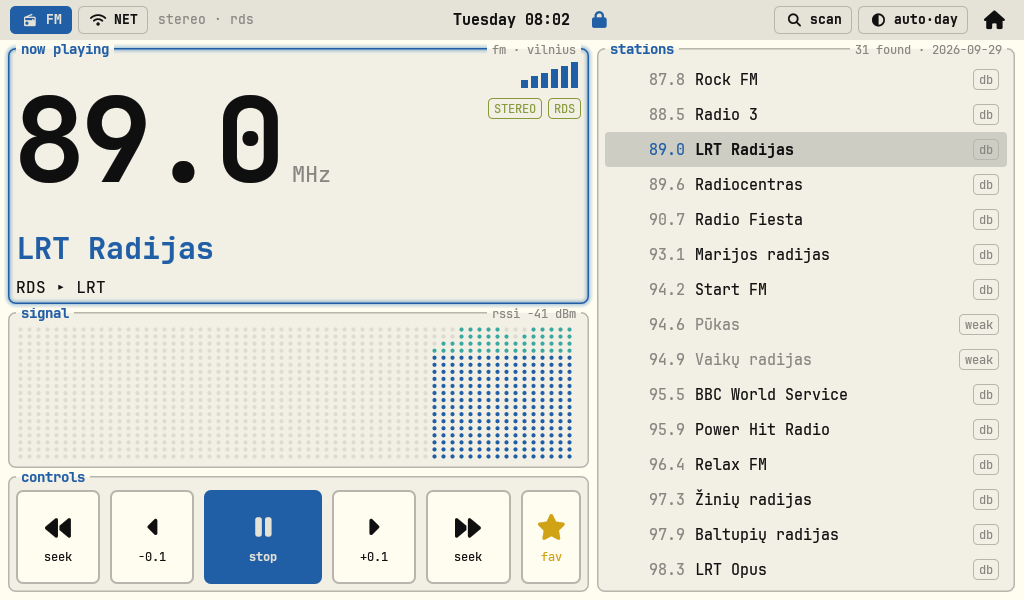This screenshot has height=600, width=1024.
Task: Click the STEREO indicator badge
Action: click(515, 109)
